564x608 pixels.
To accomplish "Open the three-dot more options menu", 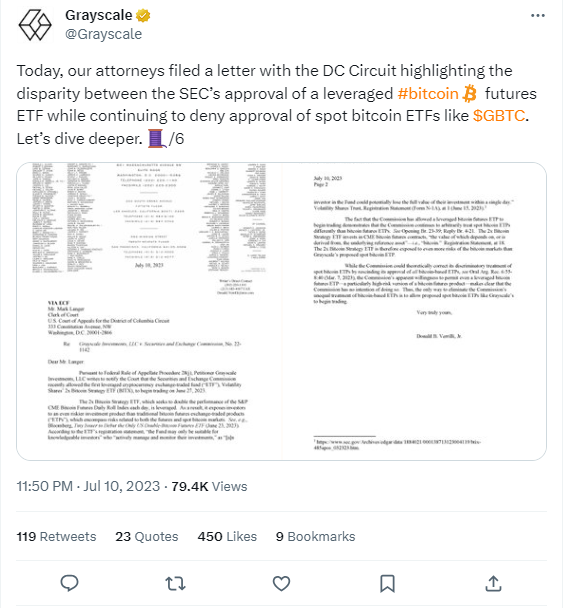I will click(537, 16).
